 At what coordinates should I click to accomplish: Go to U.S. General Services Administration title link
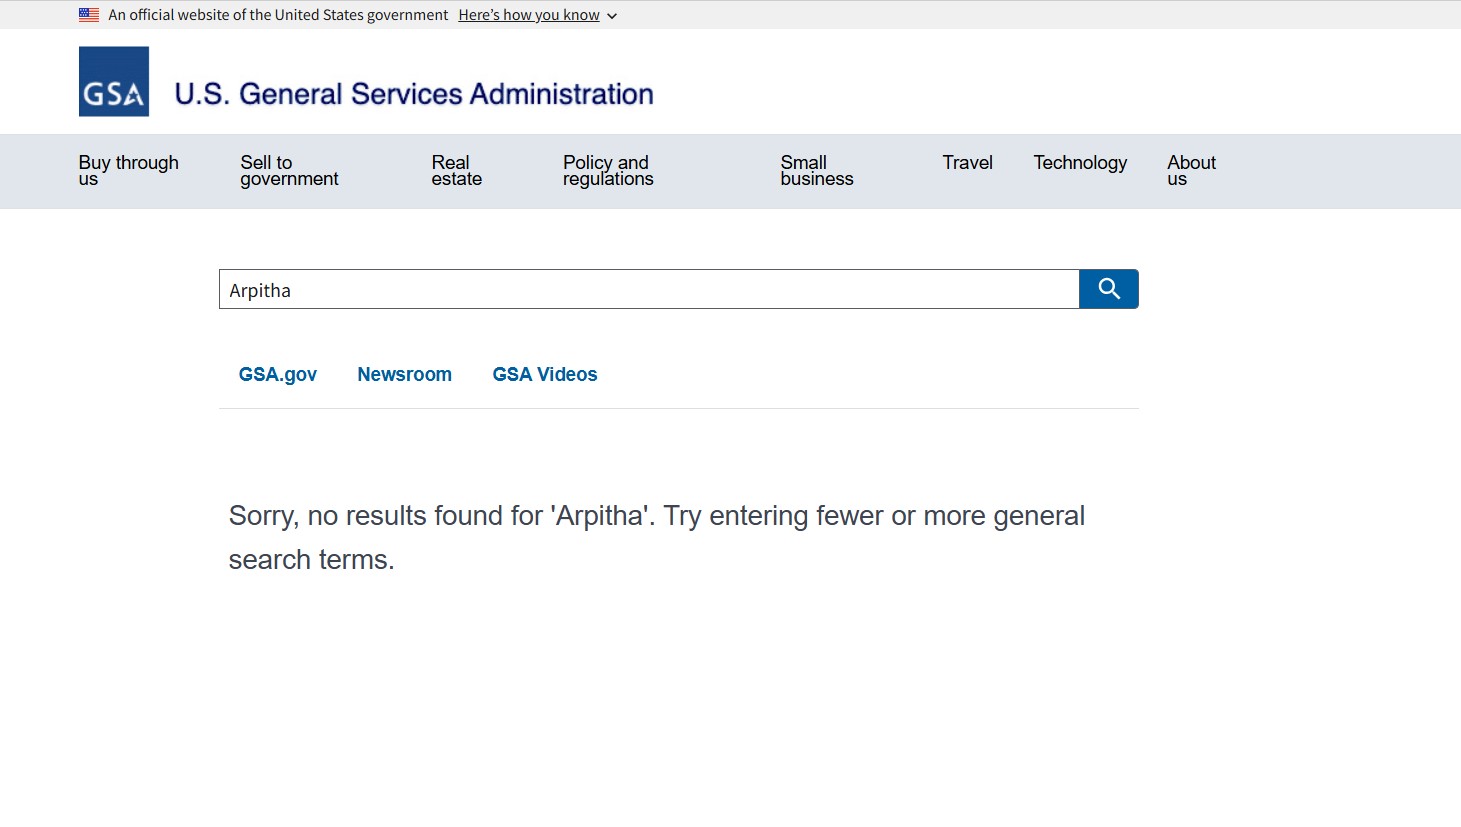pyautogui.click(x=413, y=94)
